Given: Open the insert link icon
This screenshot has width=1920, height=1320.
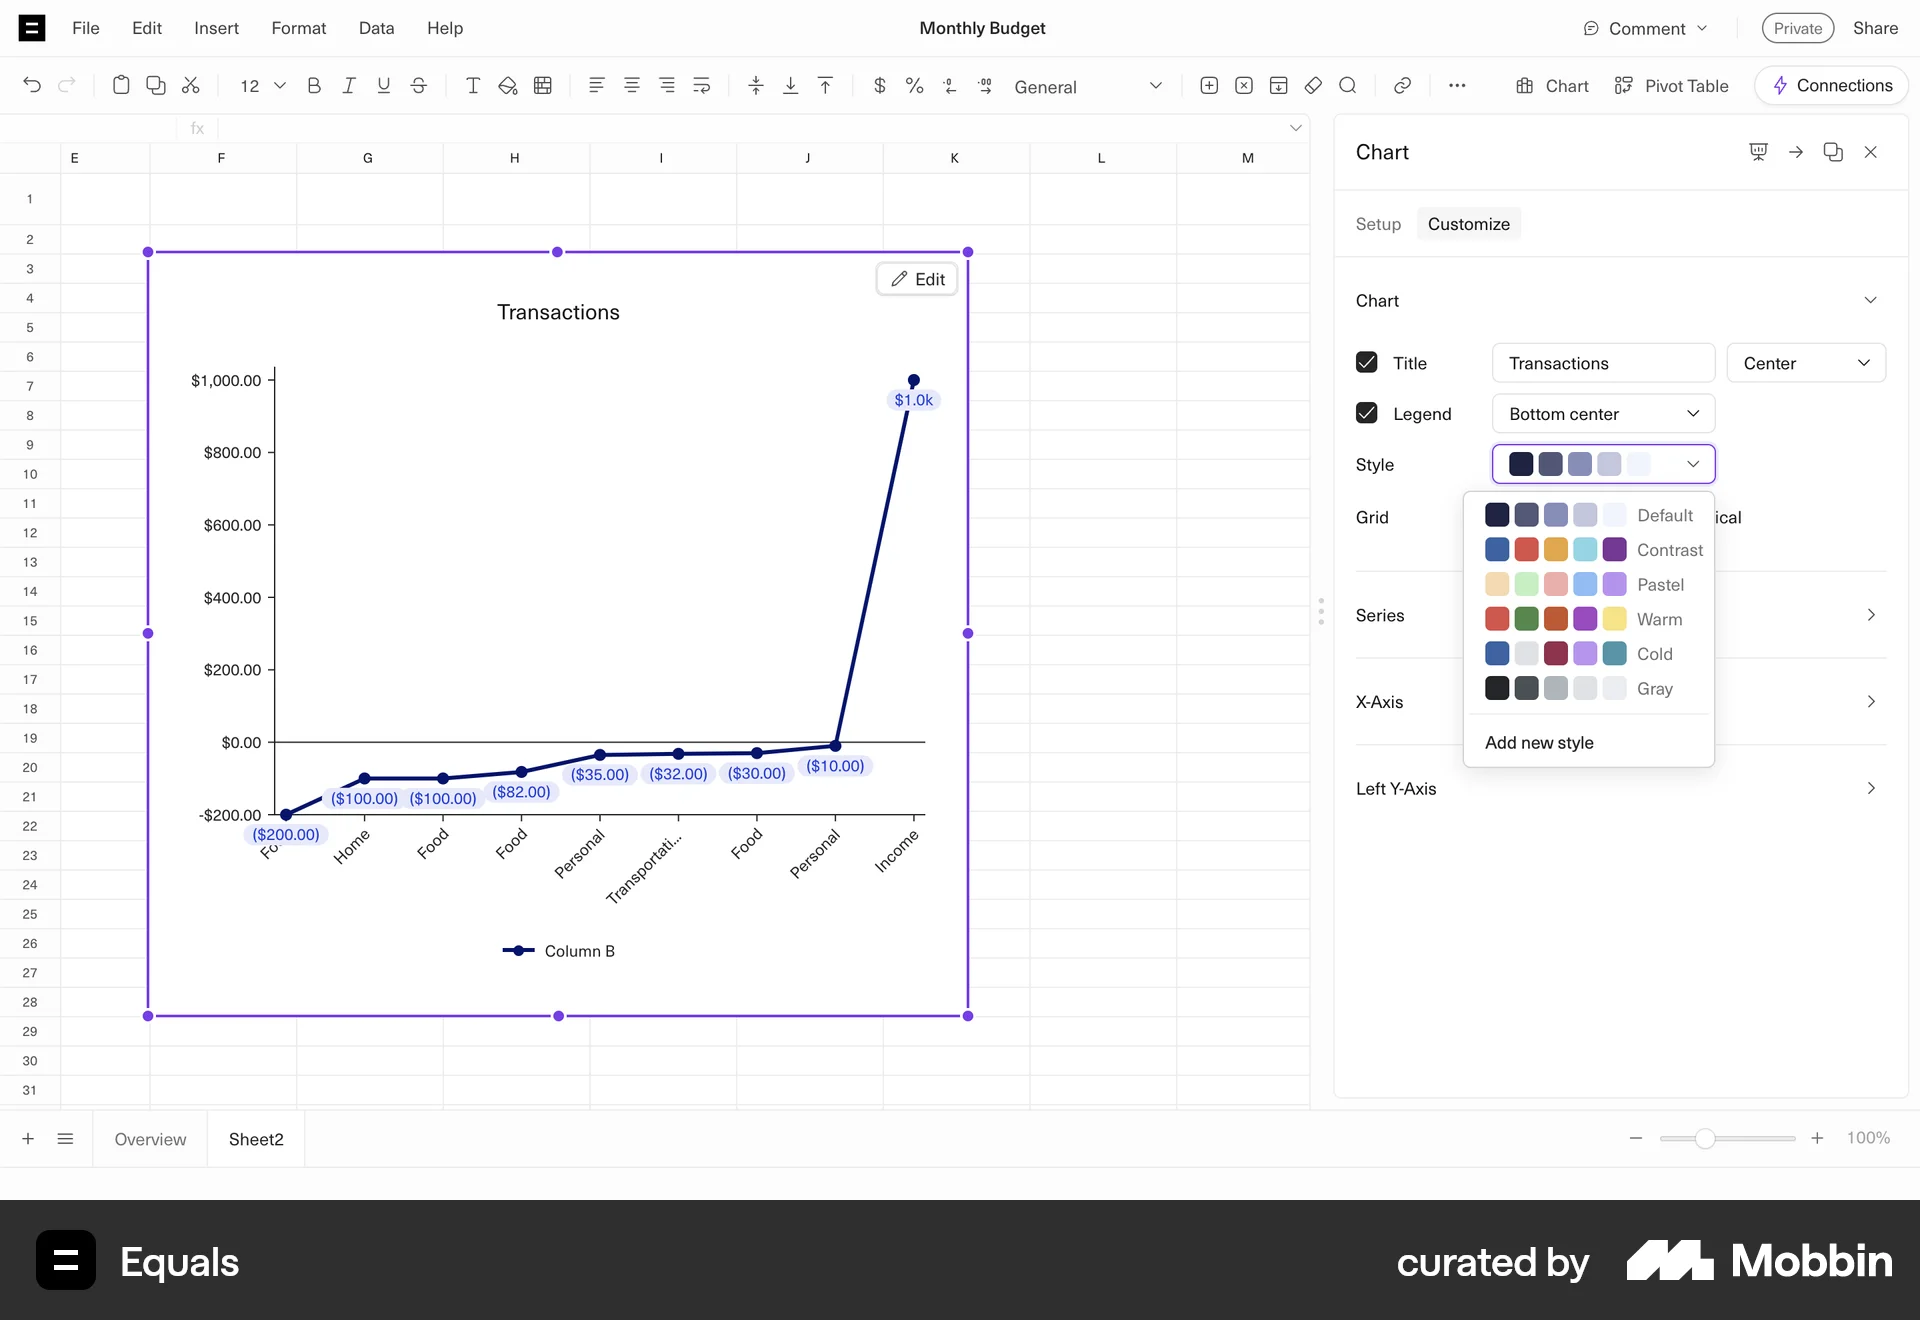Looking at the screenshot, I should click(1402, 86).
